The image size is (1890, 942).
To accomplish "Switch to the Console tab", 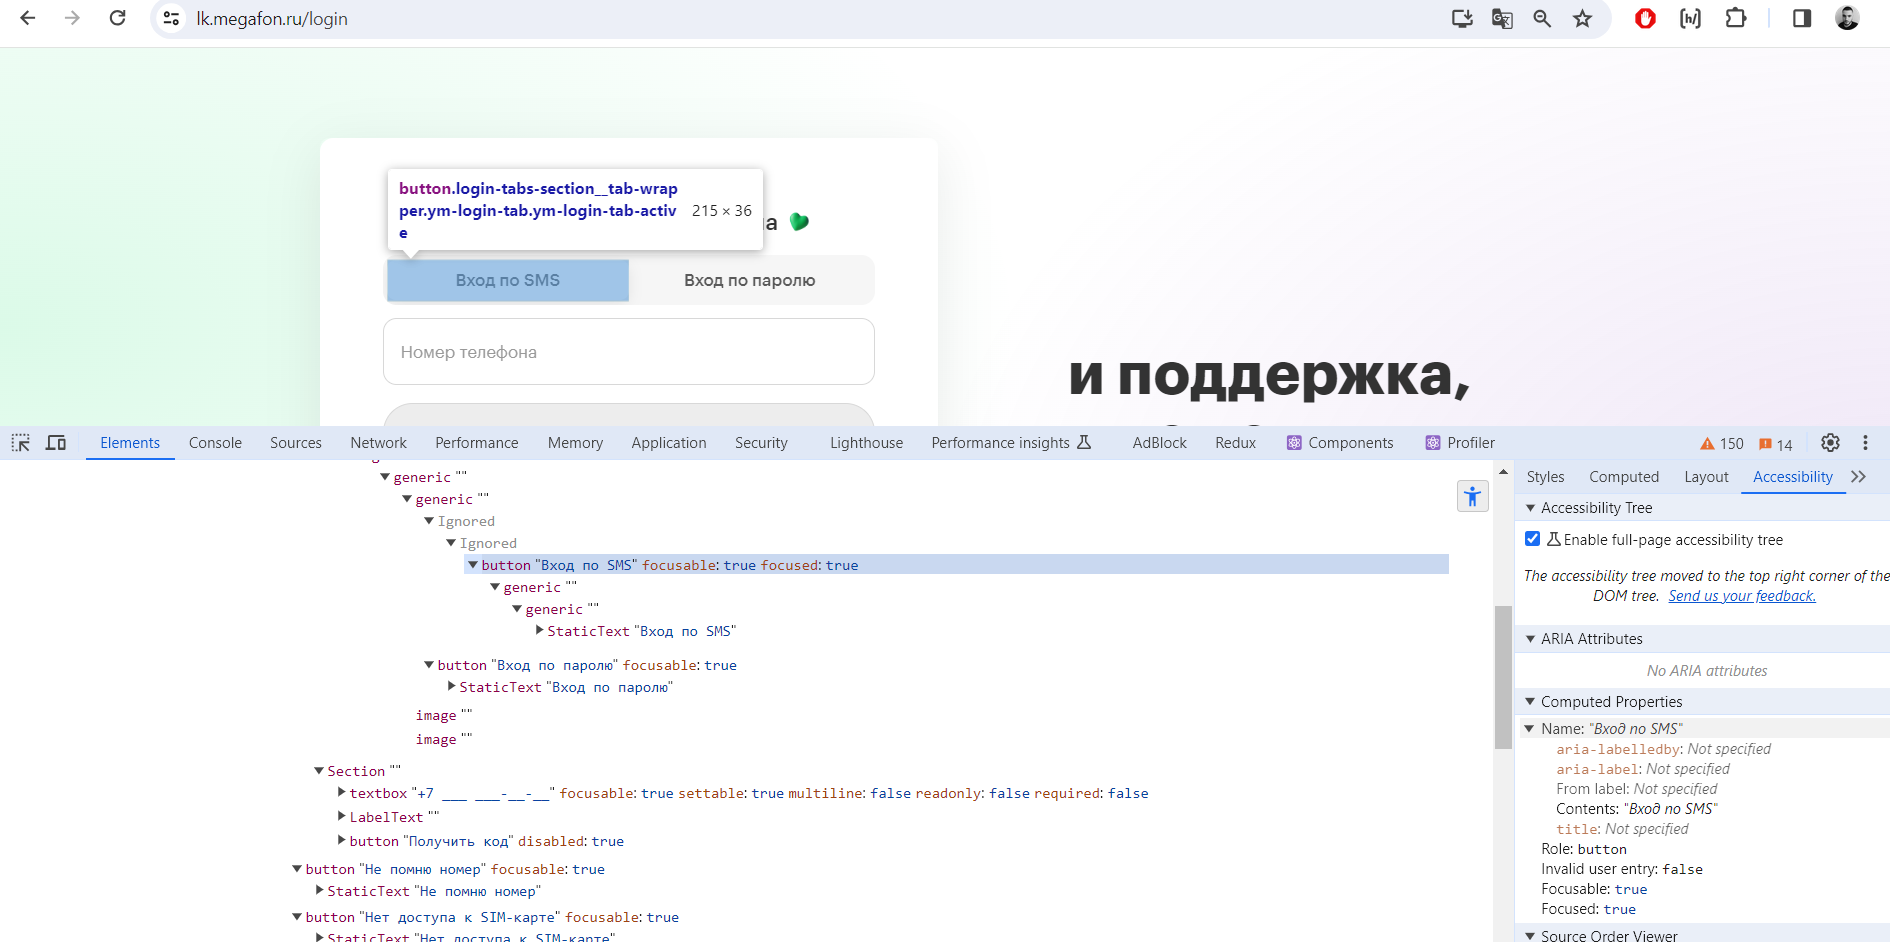I will point(215,443).
